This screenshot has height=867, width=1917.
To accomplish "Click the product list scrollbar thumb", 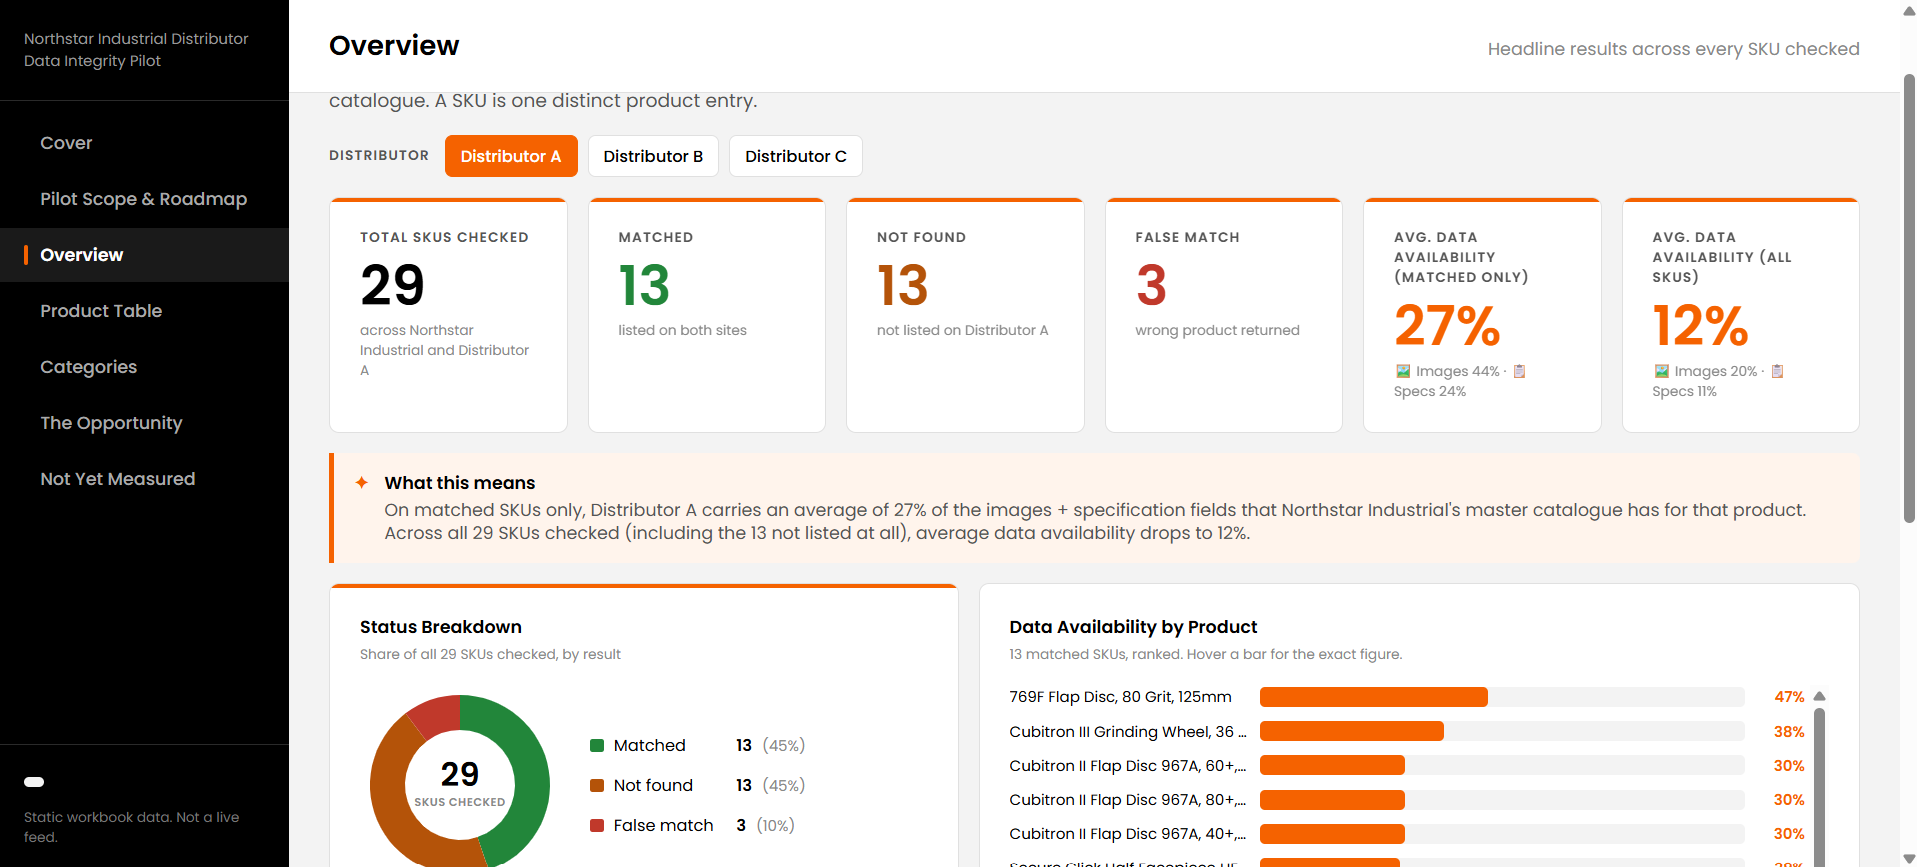I will pyautogui.click(x=1820, y=785).
